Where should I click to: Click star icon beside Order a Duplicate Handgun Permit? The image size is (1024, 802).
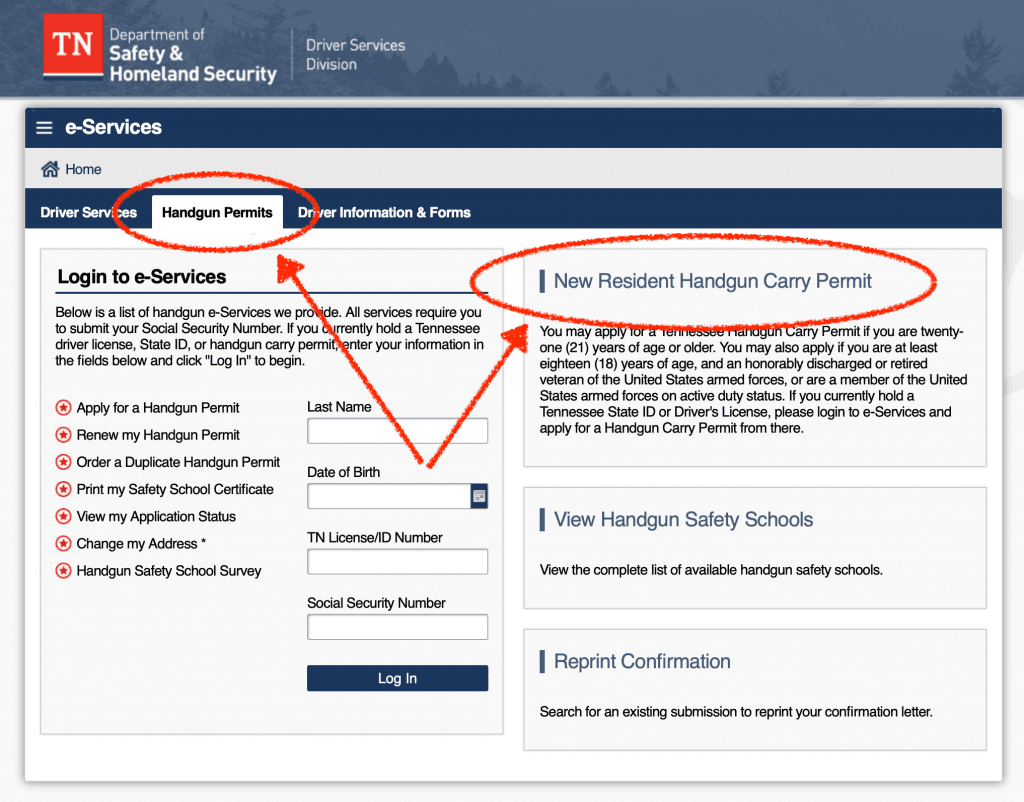[x=63, y=462]
